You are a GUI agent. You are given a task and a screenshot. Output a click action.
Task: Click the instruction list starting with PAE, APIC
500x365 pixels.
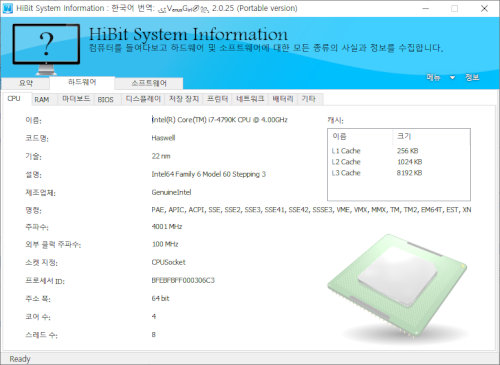click(x=311, y=210)
